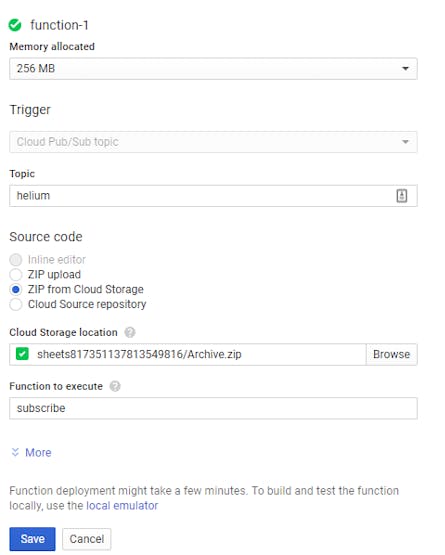The width and height of the screenshot is (445, 555).
Task: Open the Cloud Pub/Sub topic trigger dropdown
Action: click(x=213, y=142)
